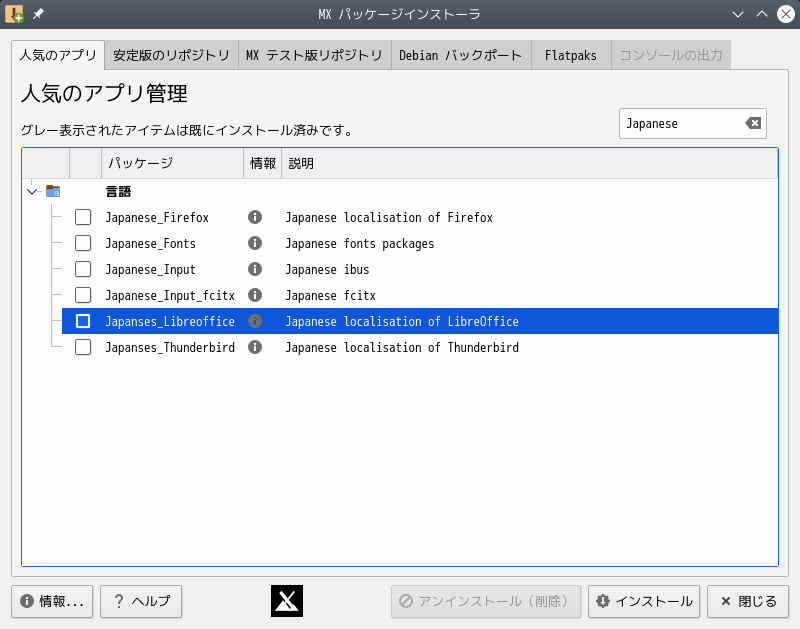Viewport: 800px width, 629px height.
Task: Maximize the window using title bar caret
Action: coord(762,14)
